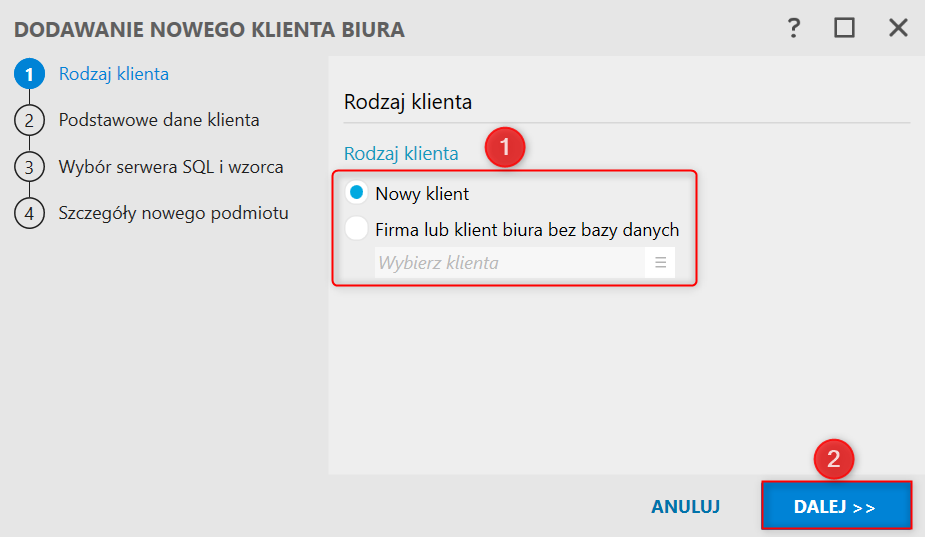Select the Nowy klient radio button
The width and height of the screenshot is (925, 537).
(x=356, y=193)
